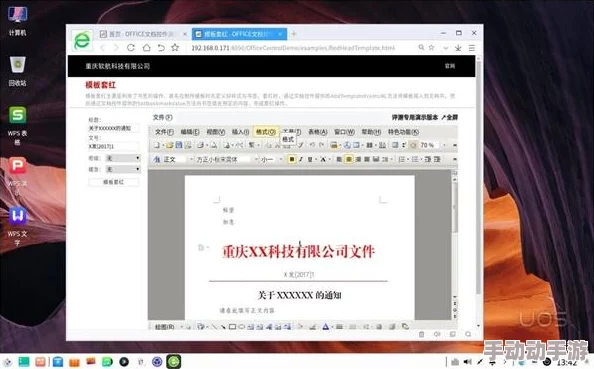This screenshot has width=594, height=369.
Task: Open the browser hamburger menu
Action: click(x=472, y=48)
